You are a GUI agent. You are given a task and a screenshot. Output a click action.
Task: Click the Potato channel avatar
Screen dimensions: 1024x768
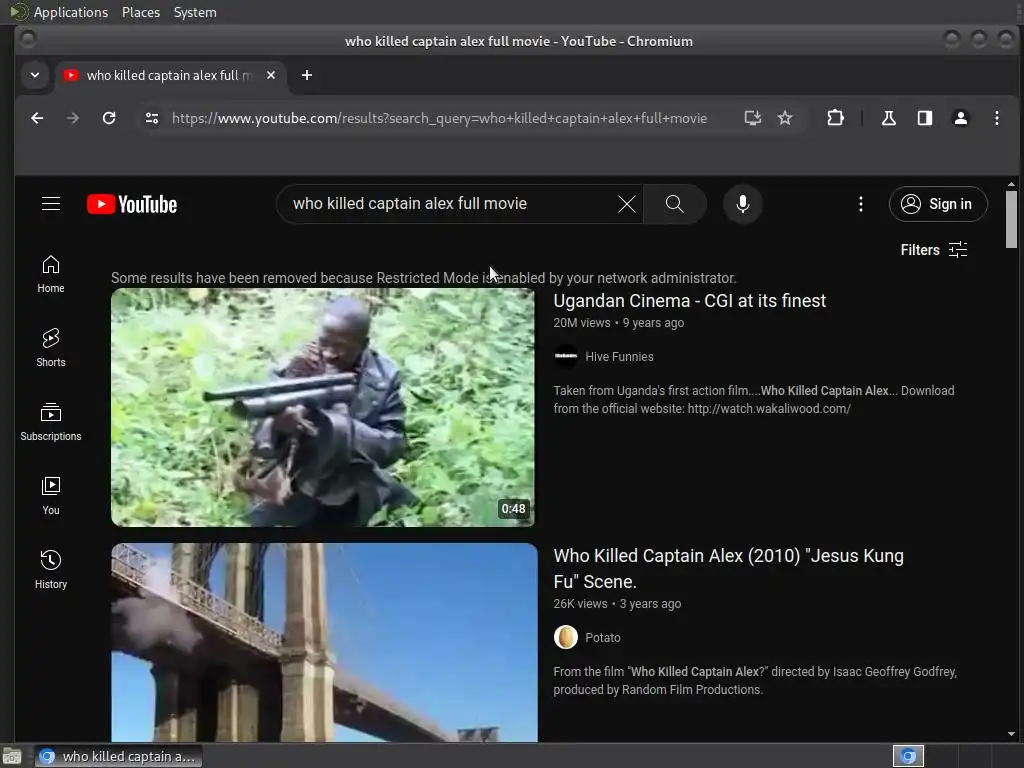(566, 637)
